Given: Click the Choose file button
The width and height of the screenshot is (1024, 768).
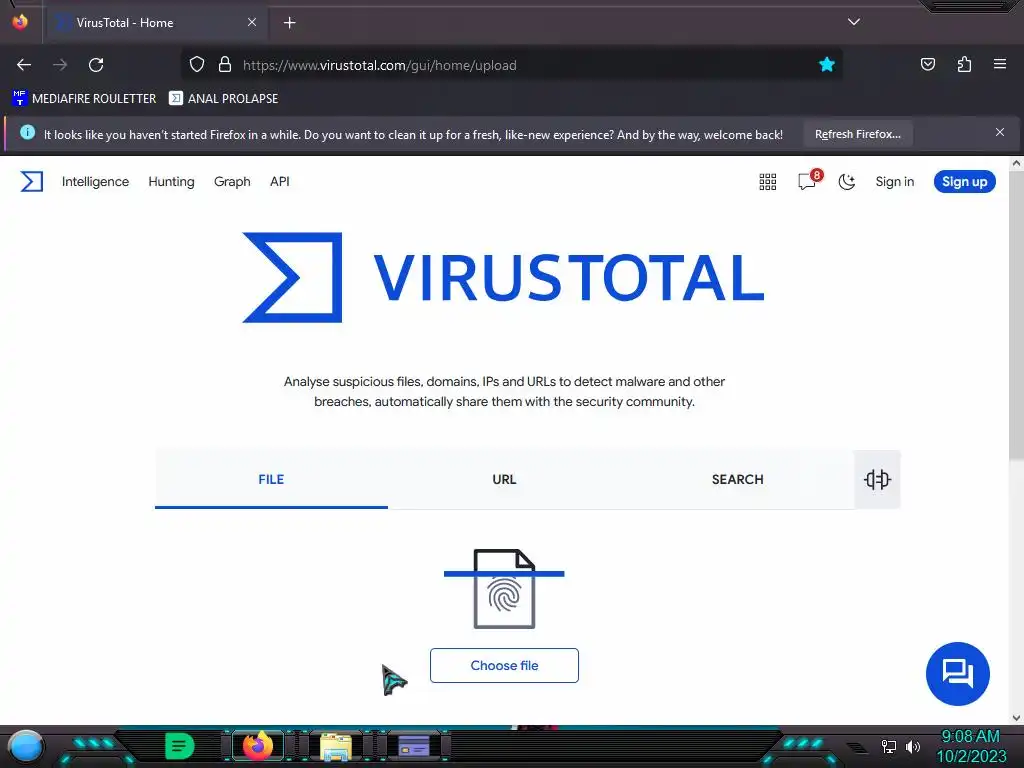Looking at the screenshot, I should point(504,665).
